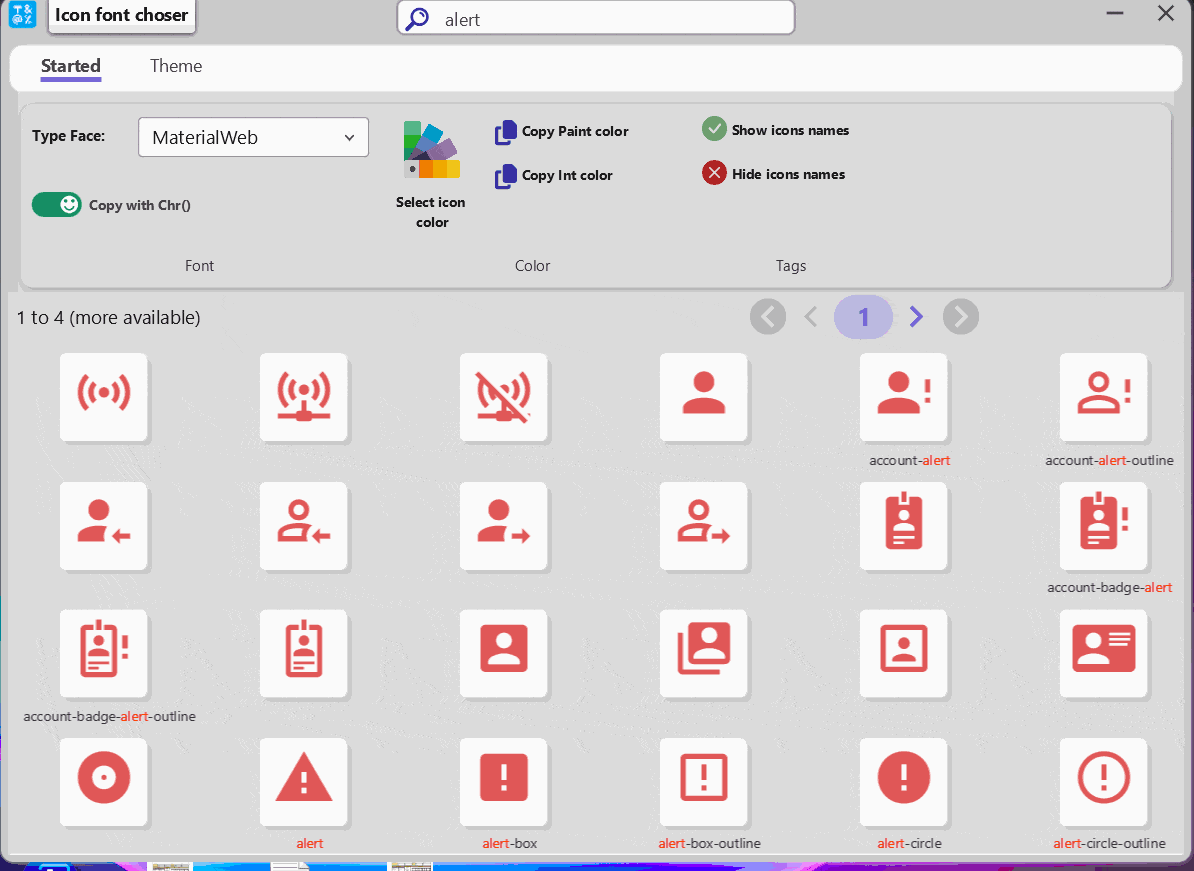Go to the first page of results
Image resolution: width=1194 pixels, height=871 pixels.
(x=768, y=317)
